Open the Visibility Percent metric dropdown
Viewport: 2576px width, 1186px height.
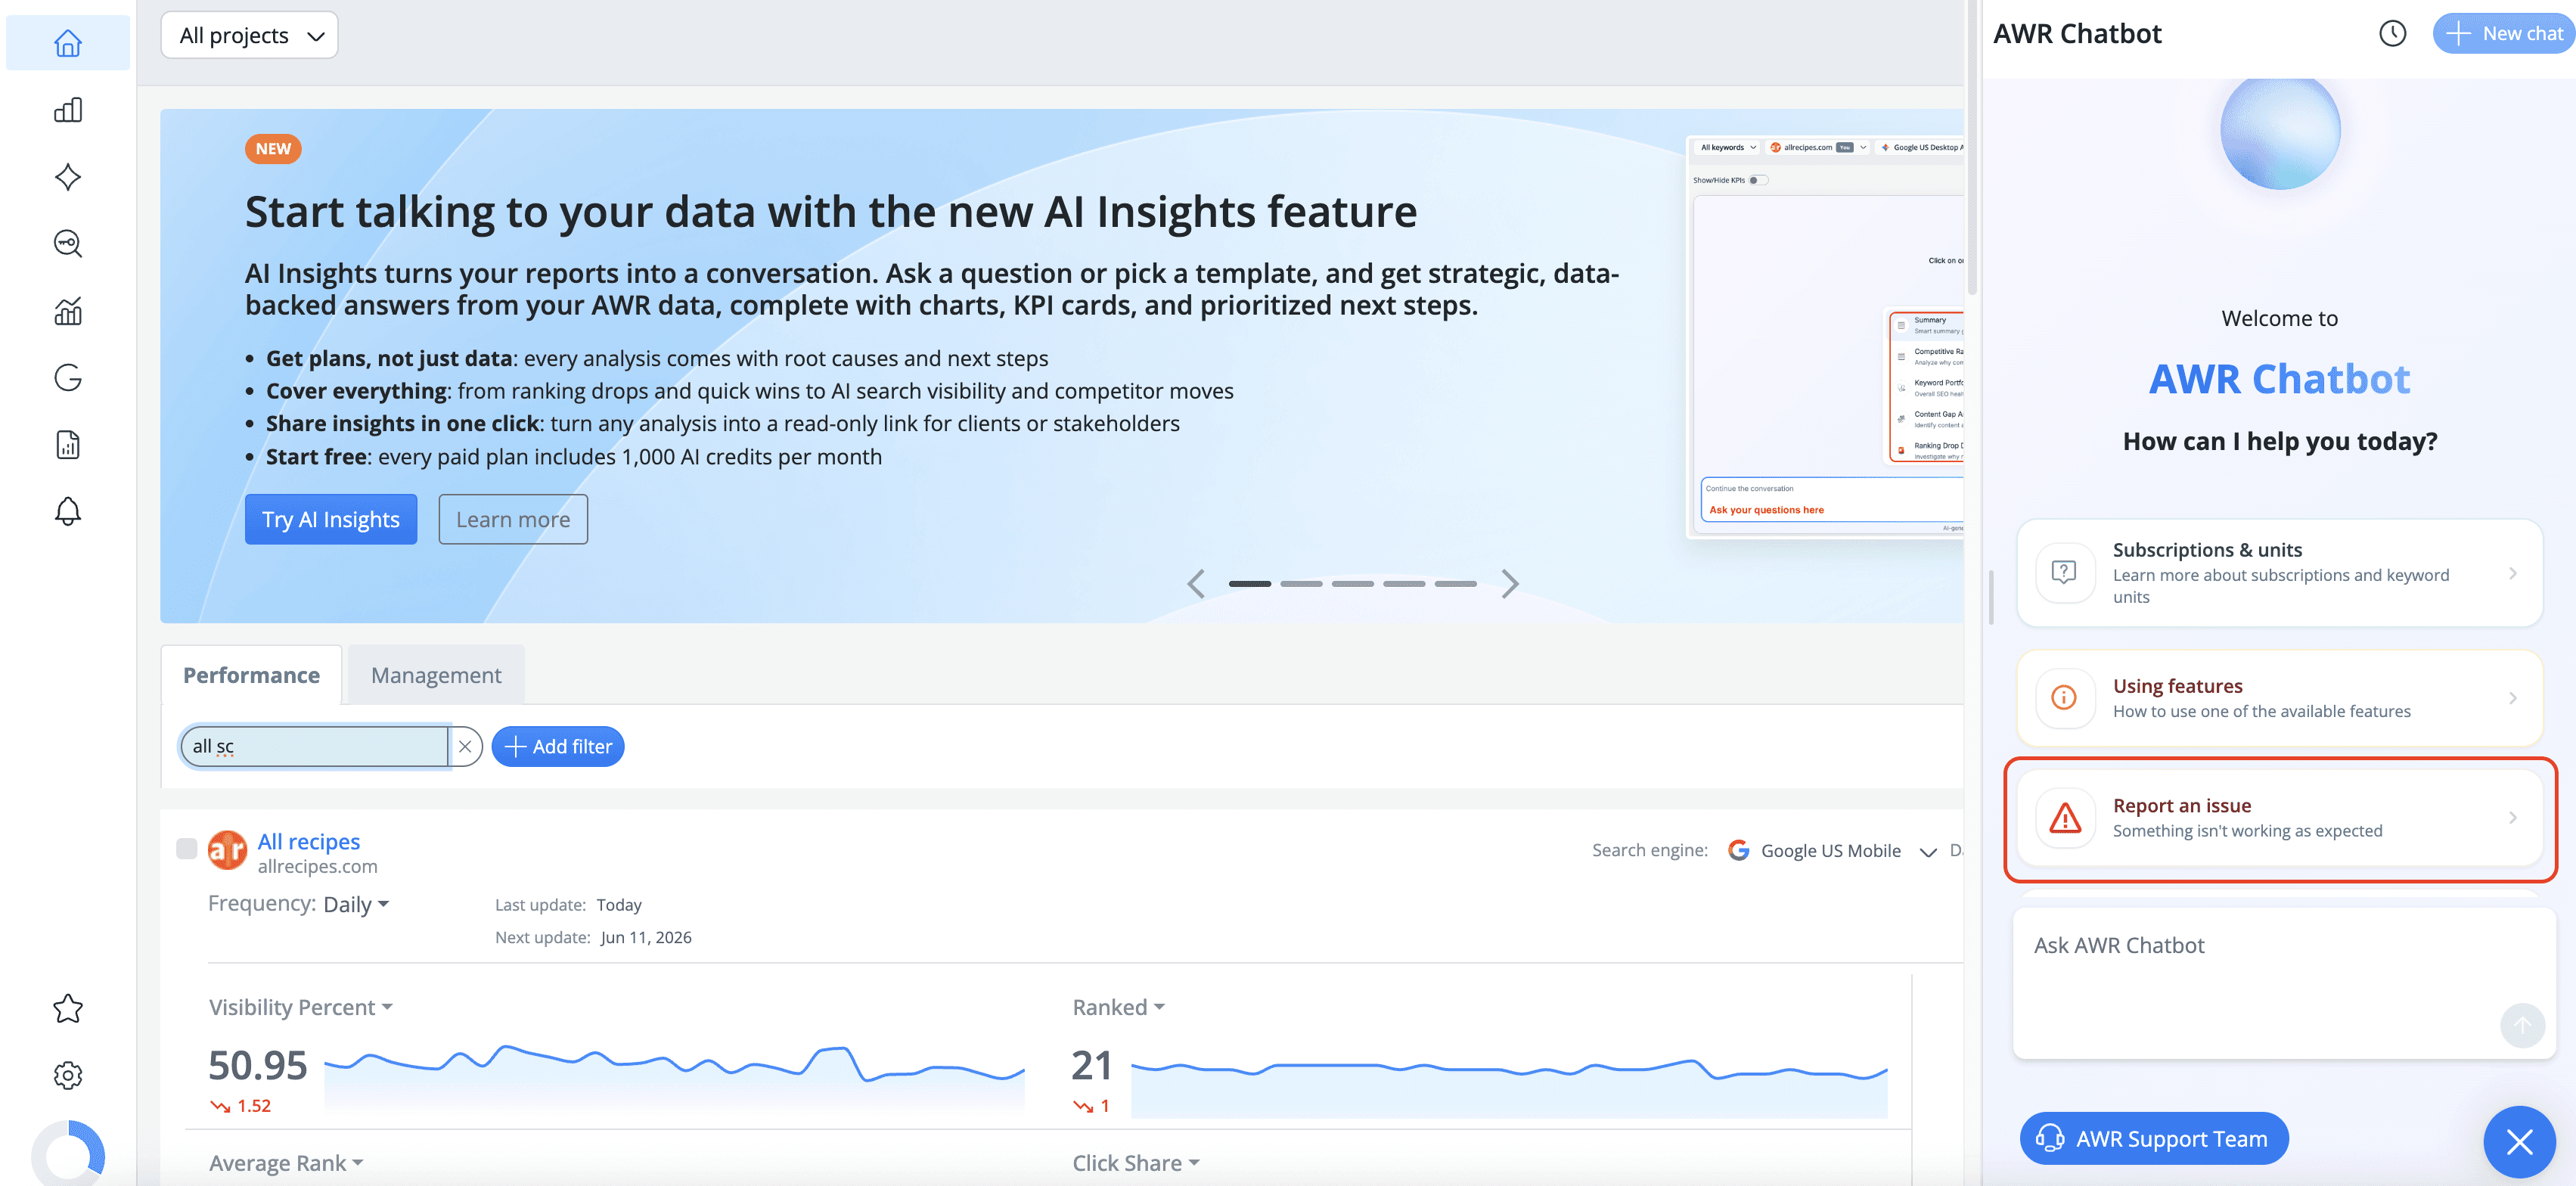point(300,1008)
